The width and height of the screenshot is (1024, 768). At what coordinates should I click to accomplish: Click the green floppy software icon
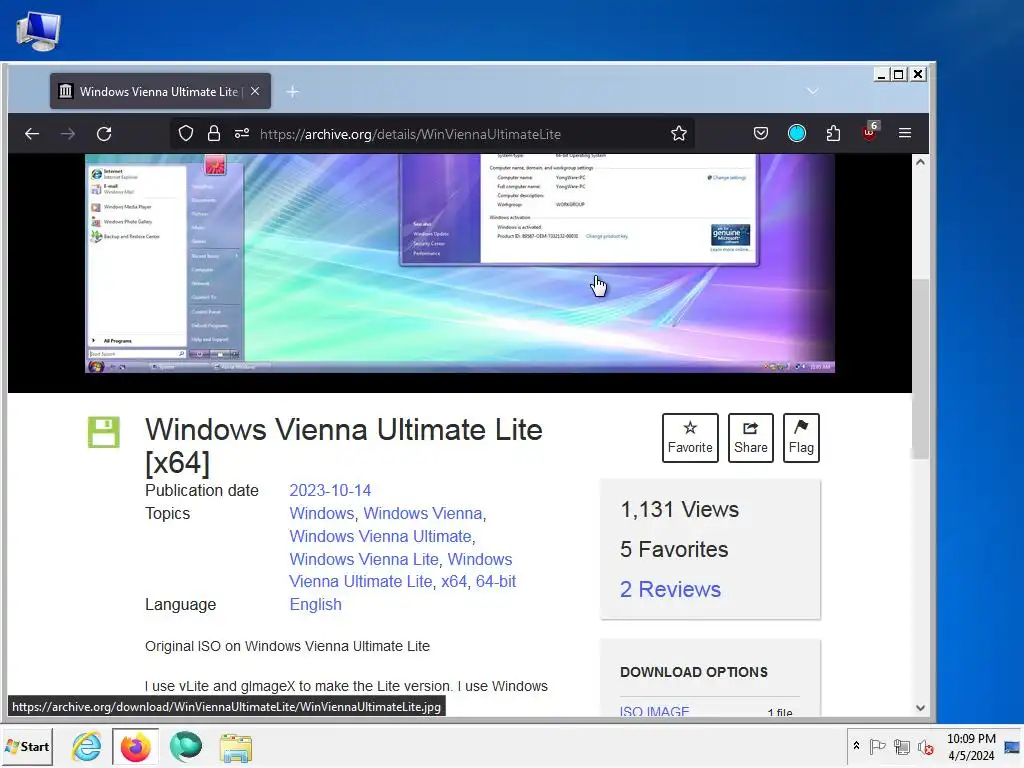pos(104,432)
